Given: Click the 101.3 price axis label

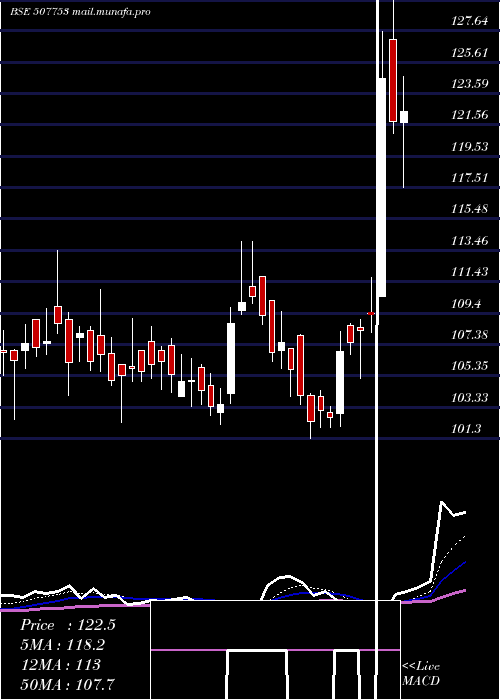Looking at the screenshot, I should click(x=467, y=429).
